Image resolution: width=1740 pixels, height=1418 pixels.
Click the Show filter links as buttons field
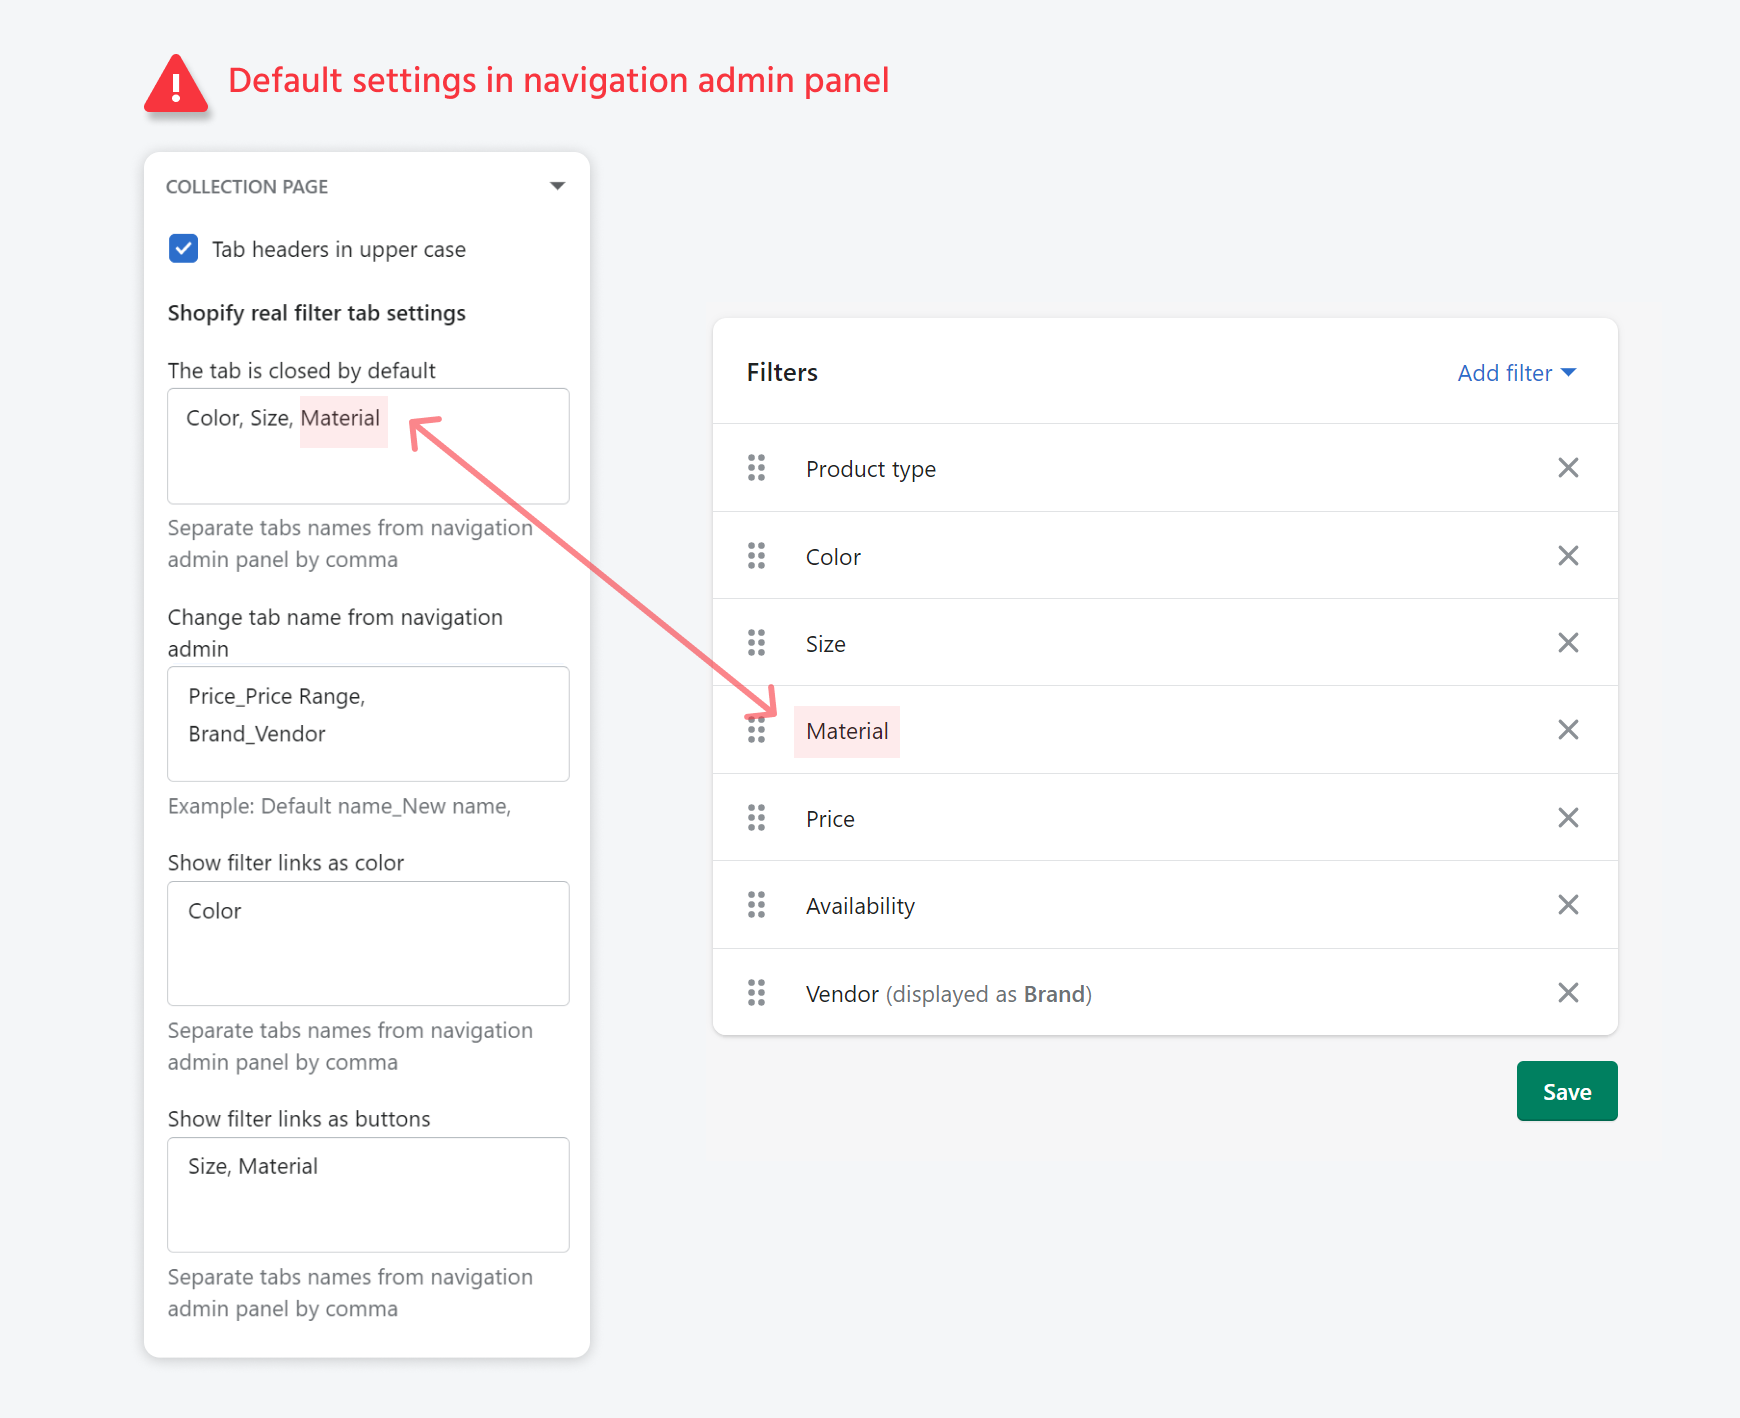pyautogui.click(x=368, y=1194)
